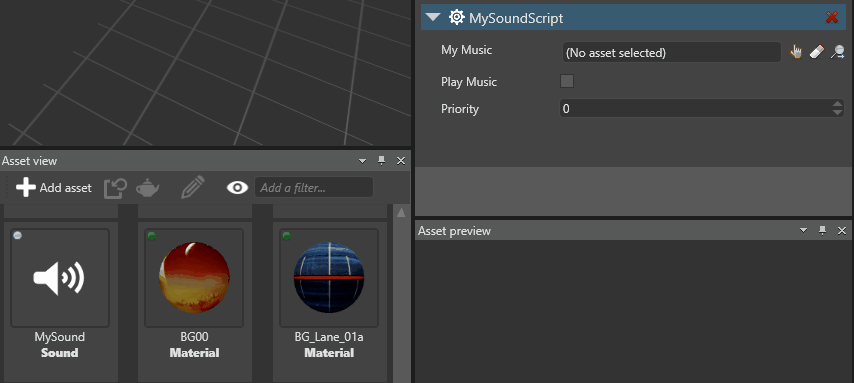The image size is (854, 383).
Task: Pin the Asset view panel
Action: pyautogui.click(x=381, y=160)
